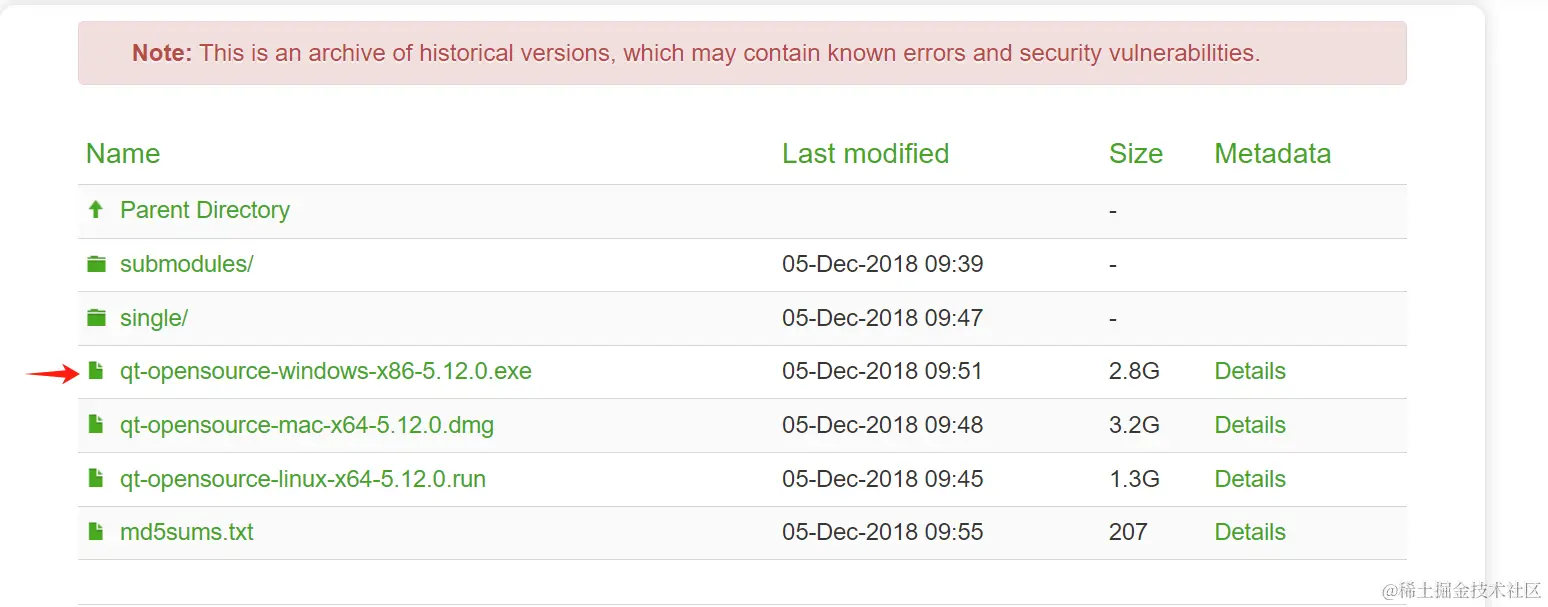Download qt-opensource-linux-x64-5.12.0.run
Screen dimensions: 1548x607
pos(303,479)
